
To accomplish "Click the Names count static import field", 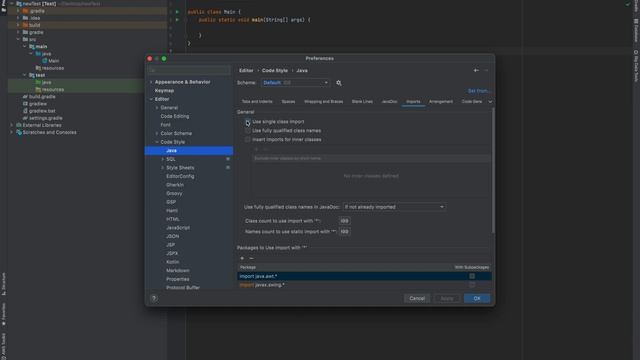I will [x=344, y=231].
